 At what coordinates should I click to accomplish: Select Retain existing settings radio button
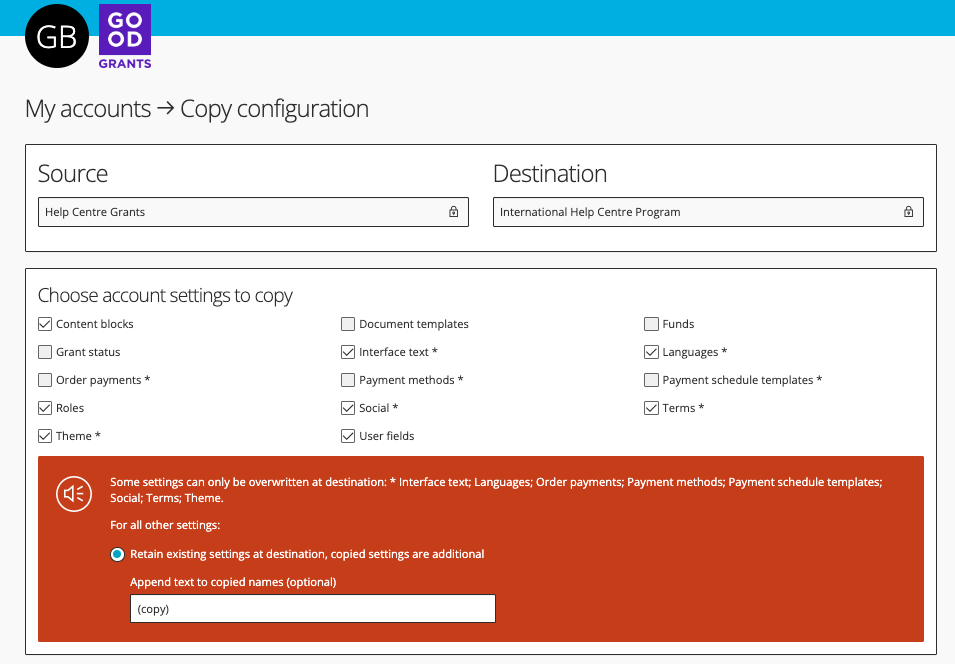[118, 554]
